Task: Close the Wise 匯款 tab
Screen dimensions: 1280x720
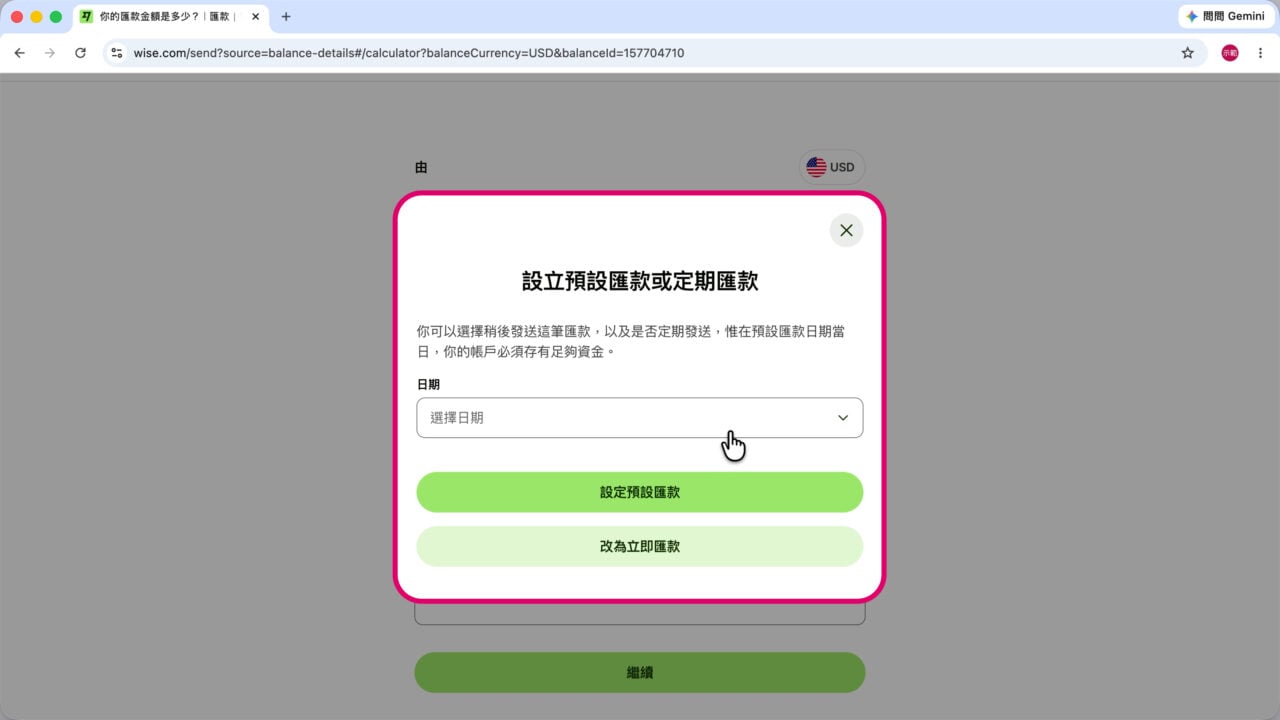Action: click(x=254, y=16)
